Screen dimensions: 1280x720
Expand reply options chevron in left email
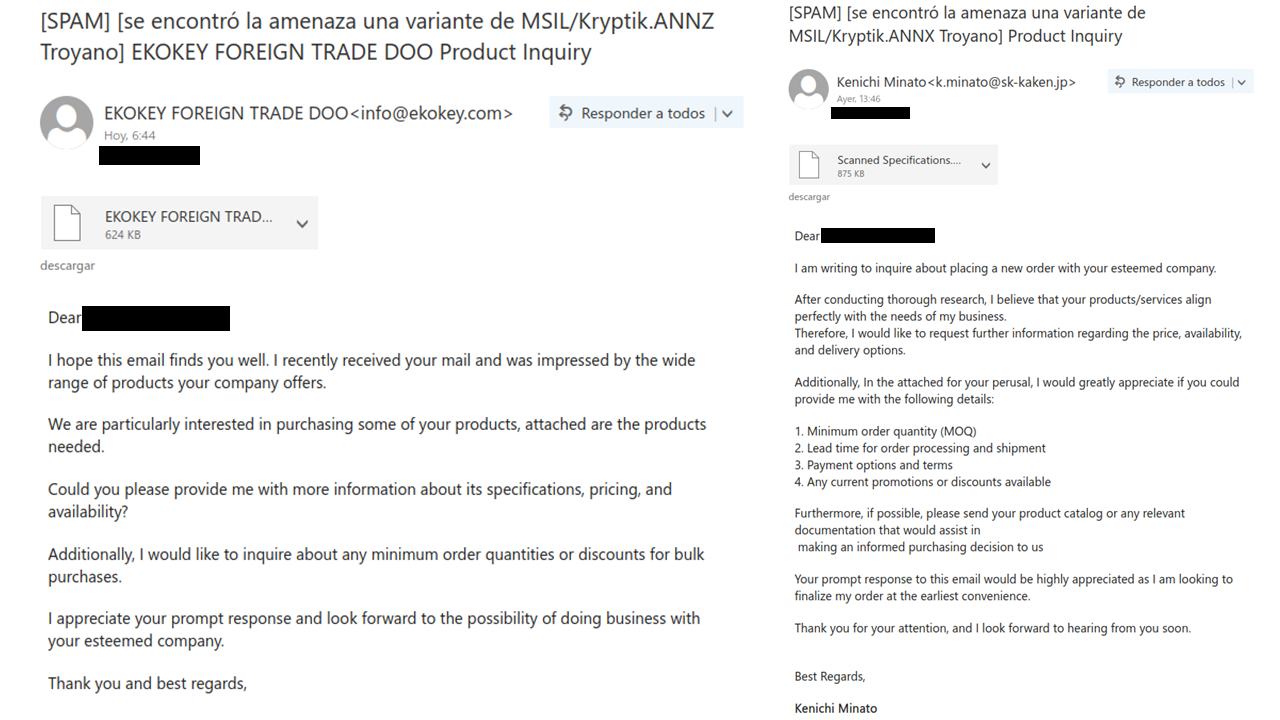727,113
